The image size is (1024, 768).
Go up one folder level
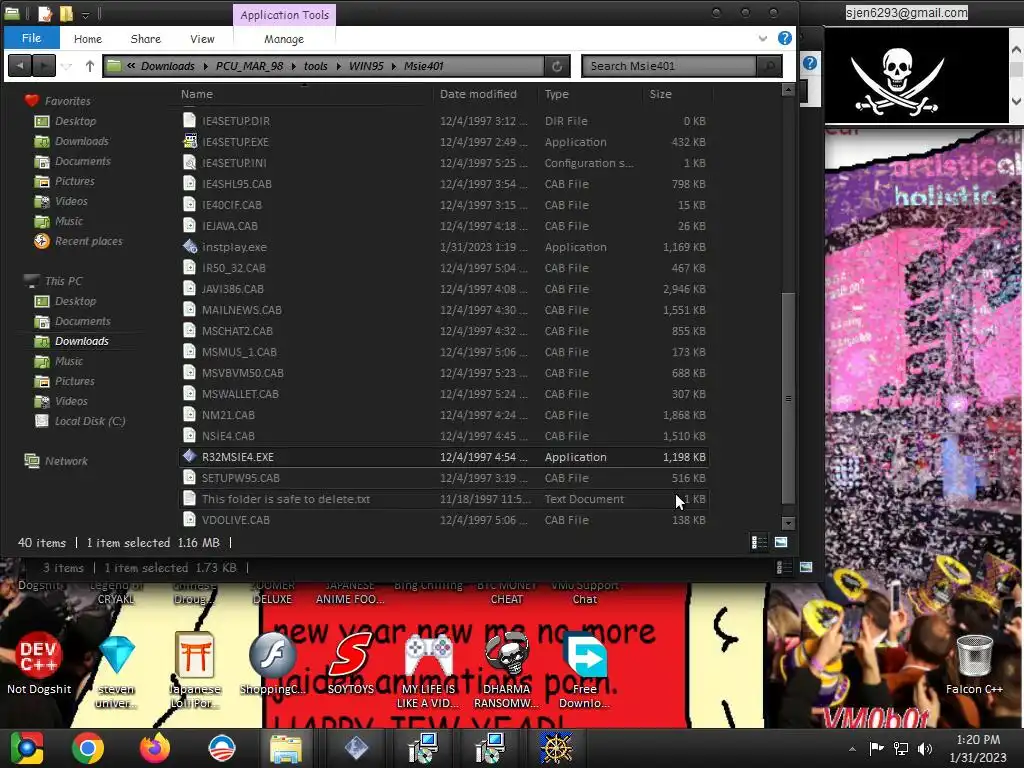pos(89,66)
